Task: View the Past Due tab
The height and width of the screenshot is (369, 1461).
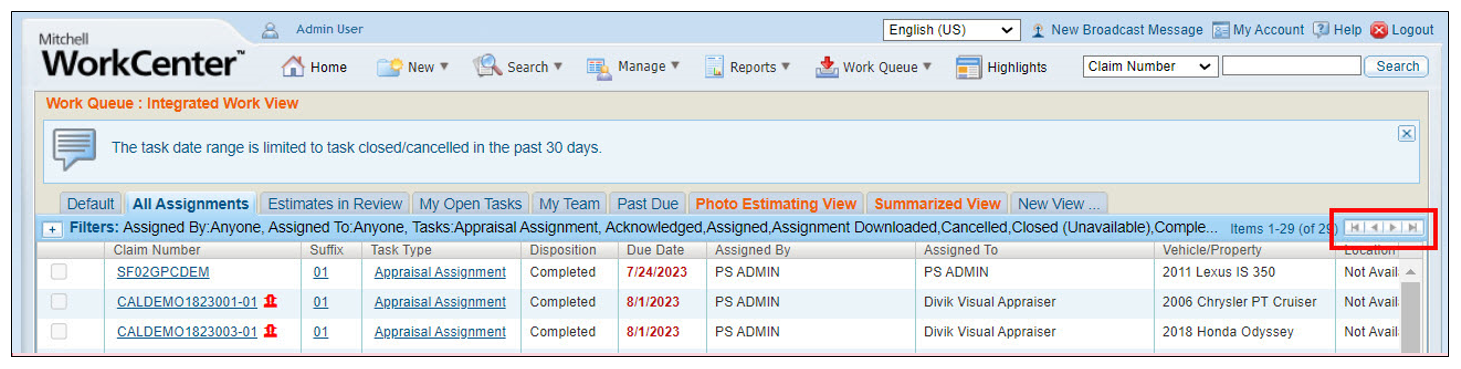Action: (x=647, y=203)
